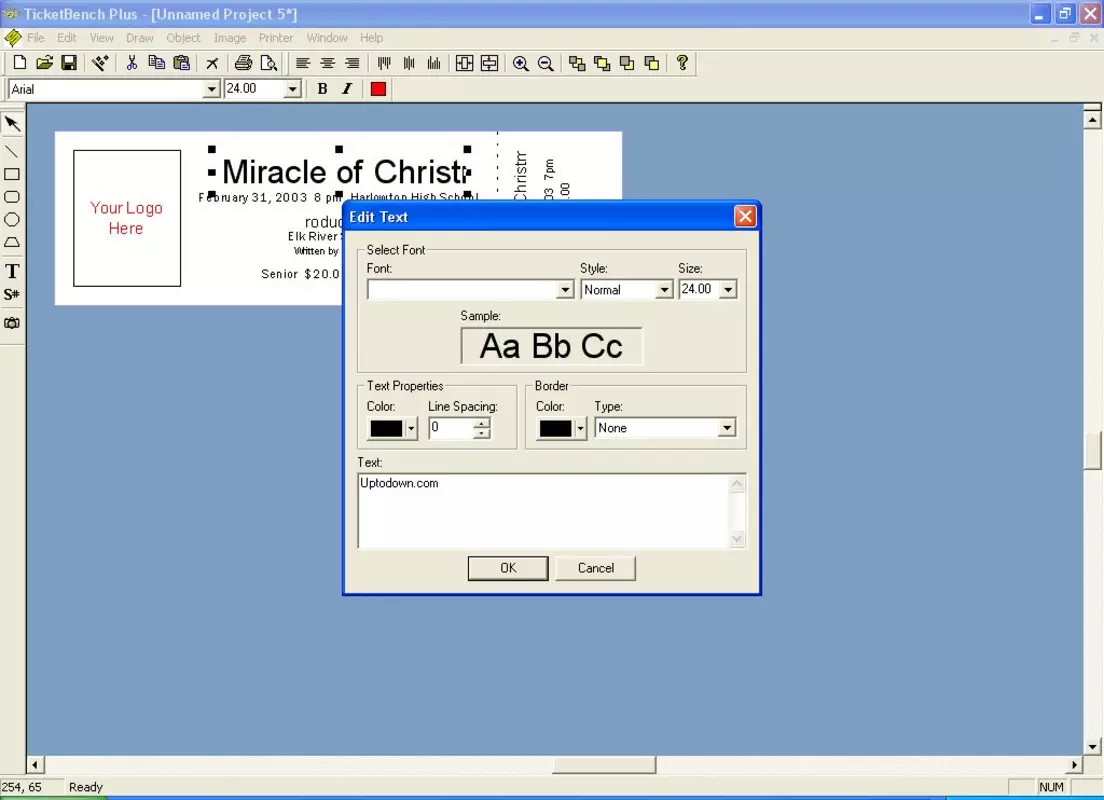Image resolution: width=1104 pixels, height=800 pixels.
Task: Open the Size dropdown in Edit Text
Action: point(728,289)
